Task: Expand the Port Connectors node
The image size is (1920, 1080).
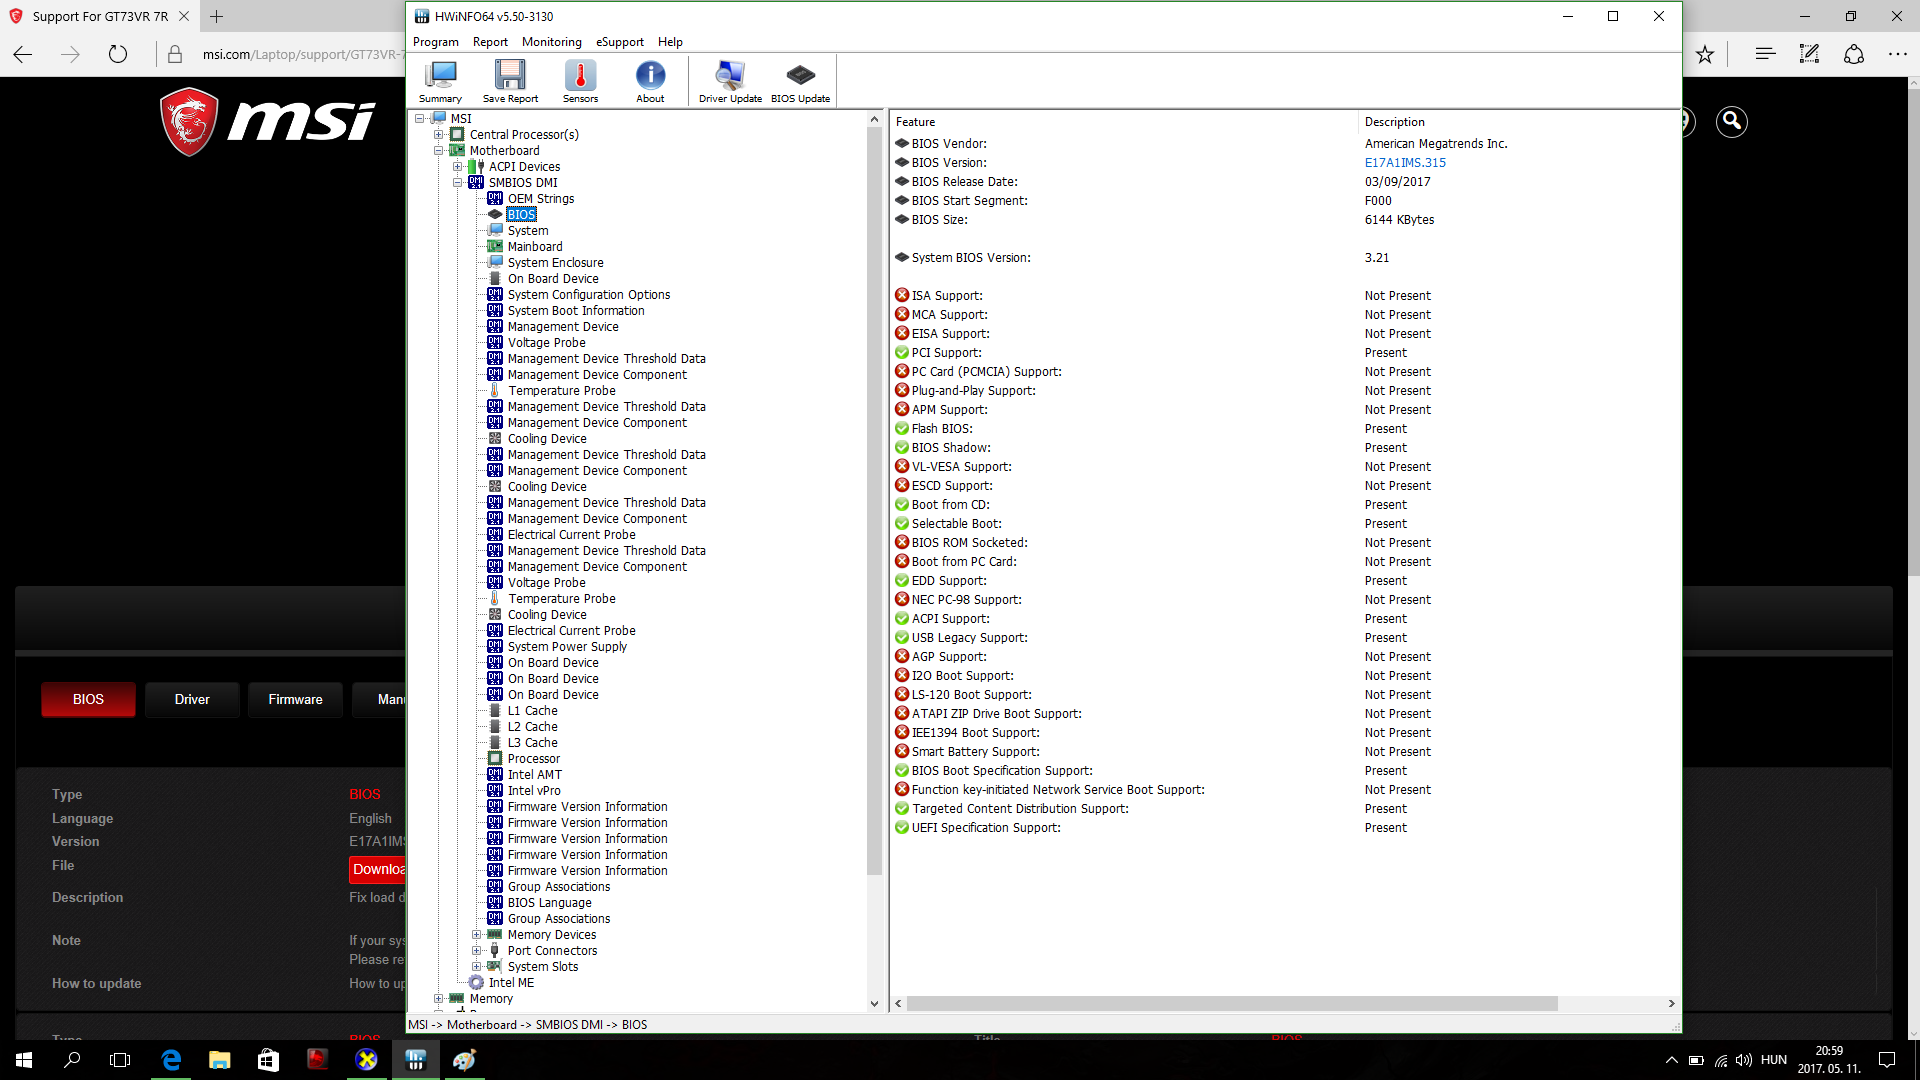Action: (476, 951)
